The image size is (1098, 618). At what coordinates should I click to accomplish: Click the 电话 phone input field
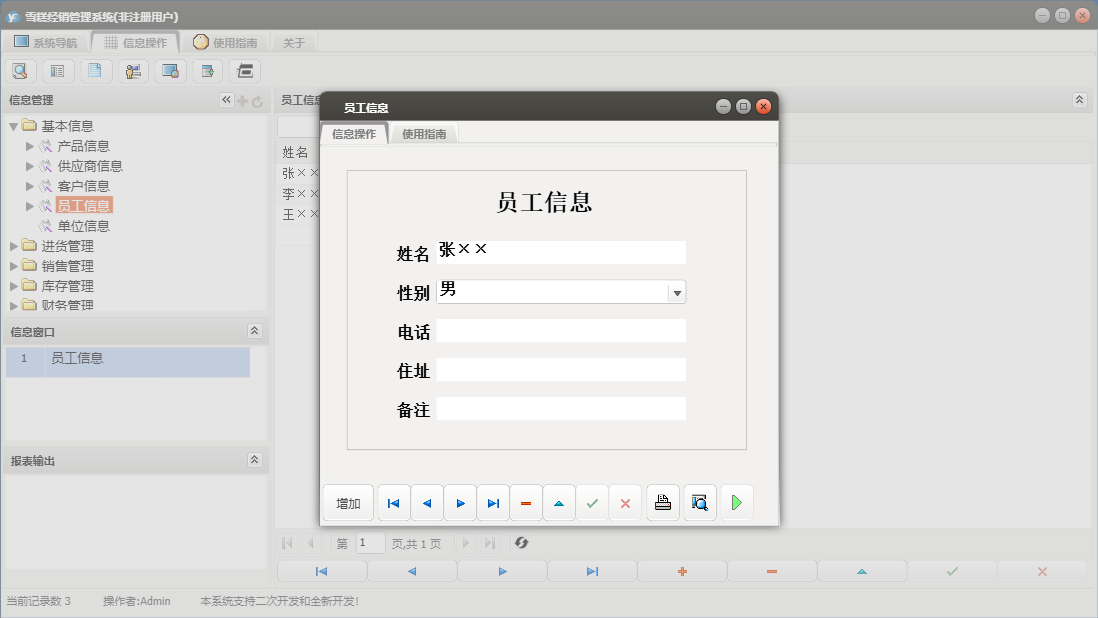pyautogui.click(x=560, y=330)
